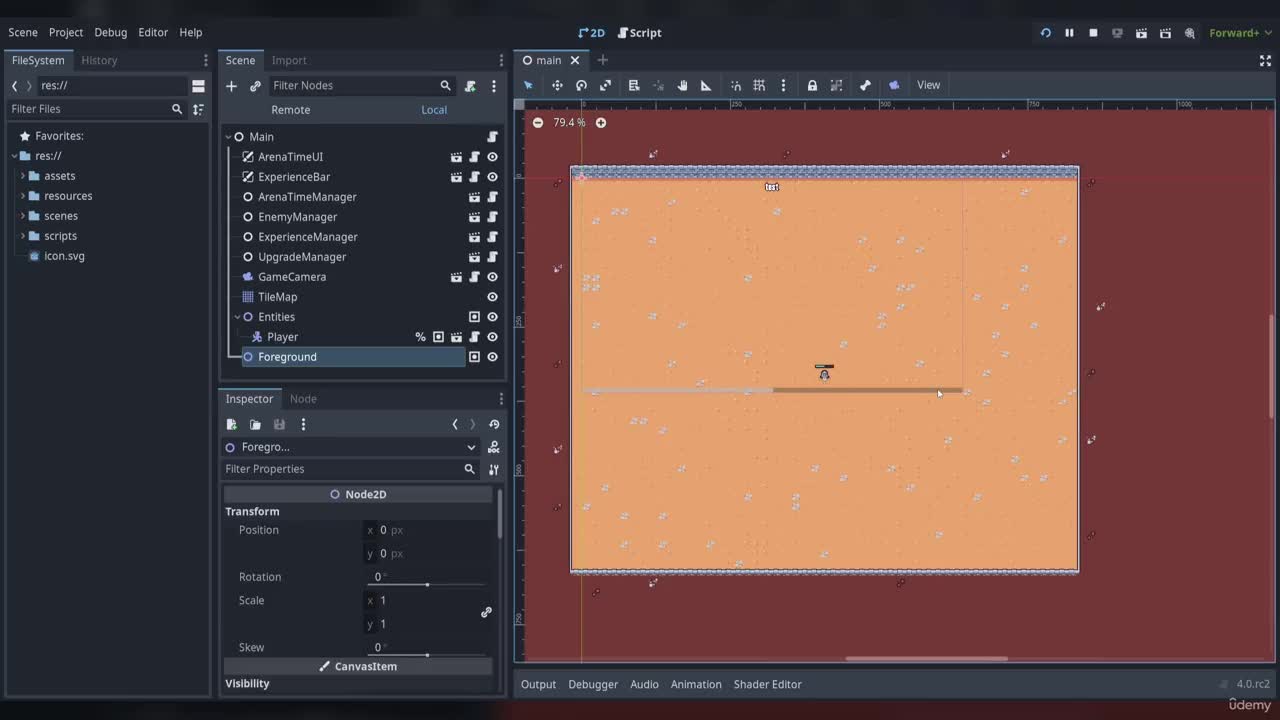Open the Project menu
Image resolution: width=1280 pixels, height=720 pixels.
pos(66,32)
